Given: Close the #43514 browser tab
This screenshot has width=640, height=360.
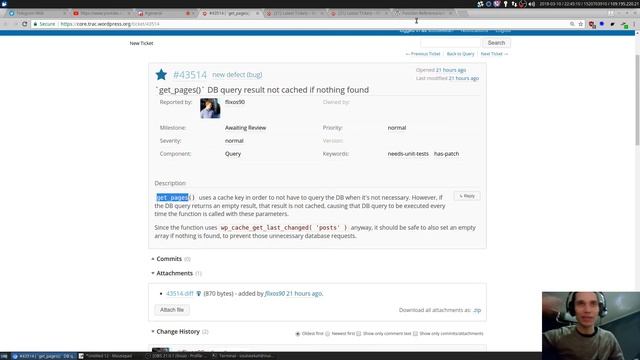Looking at the screenshot, I should point(257,13).
